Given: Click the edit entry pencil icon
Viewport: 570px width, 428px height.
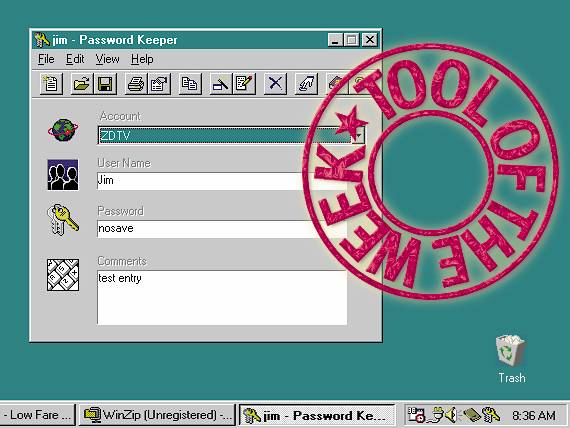Looking at the screenshot, I should pos(244,84).
